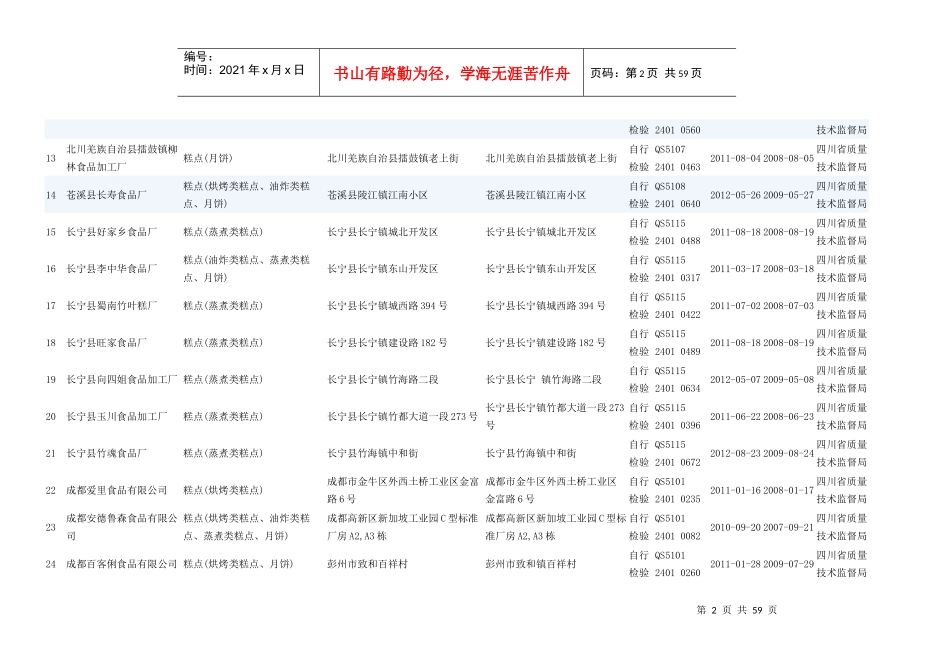The height and width of the screenshot is (672, 950).
Task: Click the red header motto 书山有路勤为径
Action: (x=389, y=74)
